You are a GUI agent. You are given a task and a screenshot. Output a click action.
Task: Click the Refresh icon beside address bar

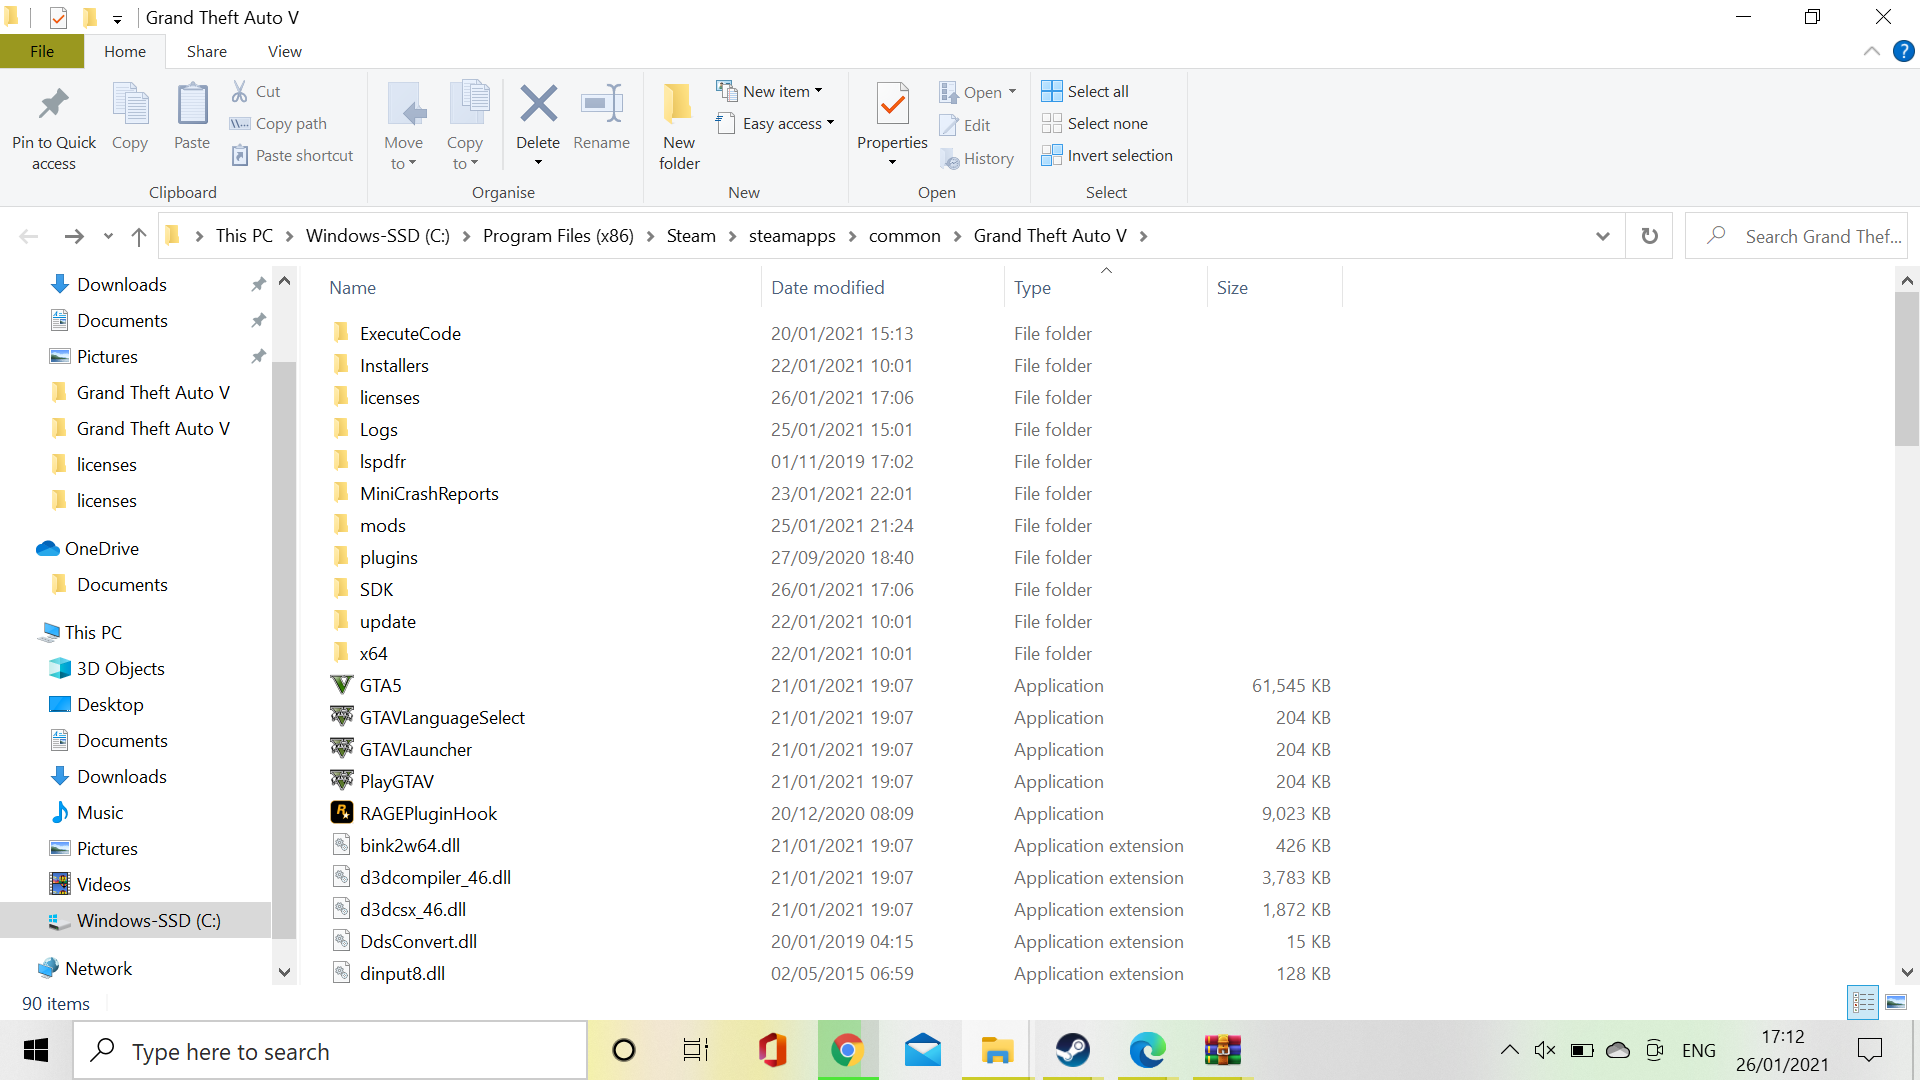click(1649, 236)
